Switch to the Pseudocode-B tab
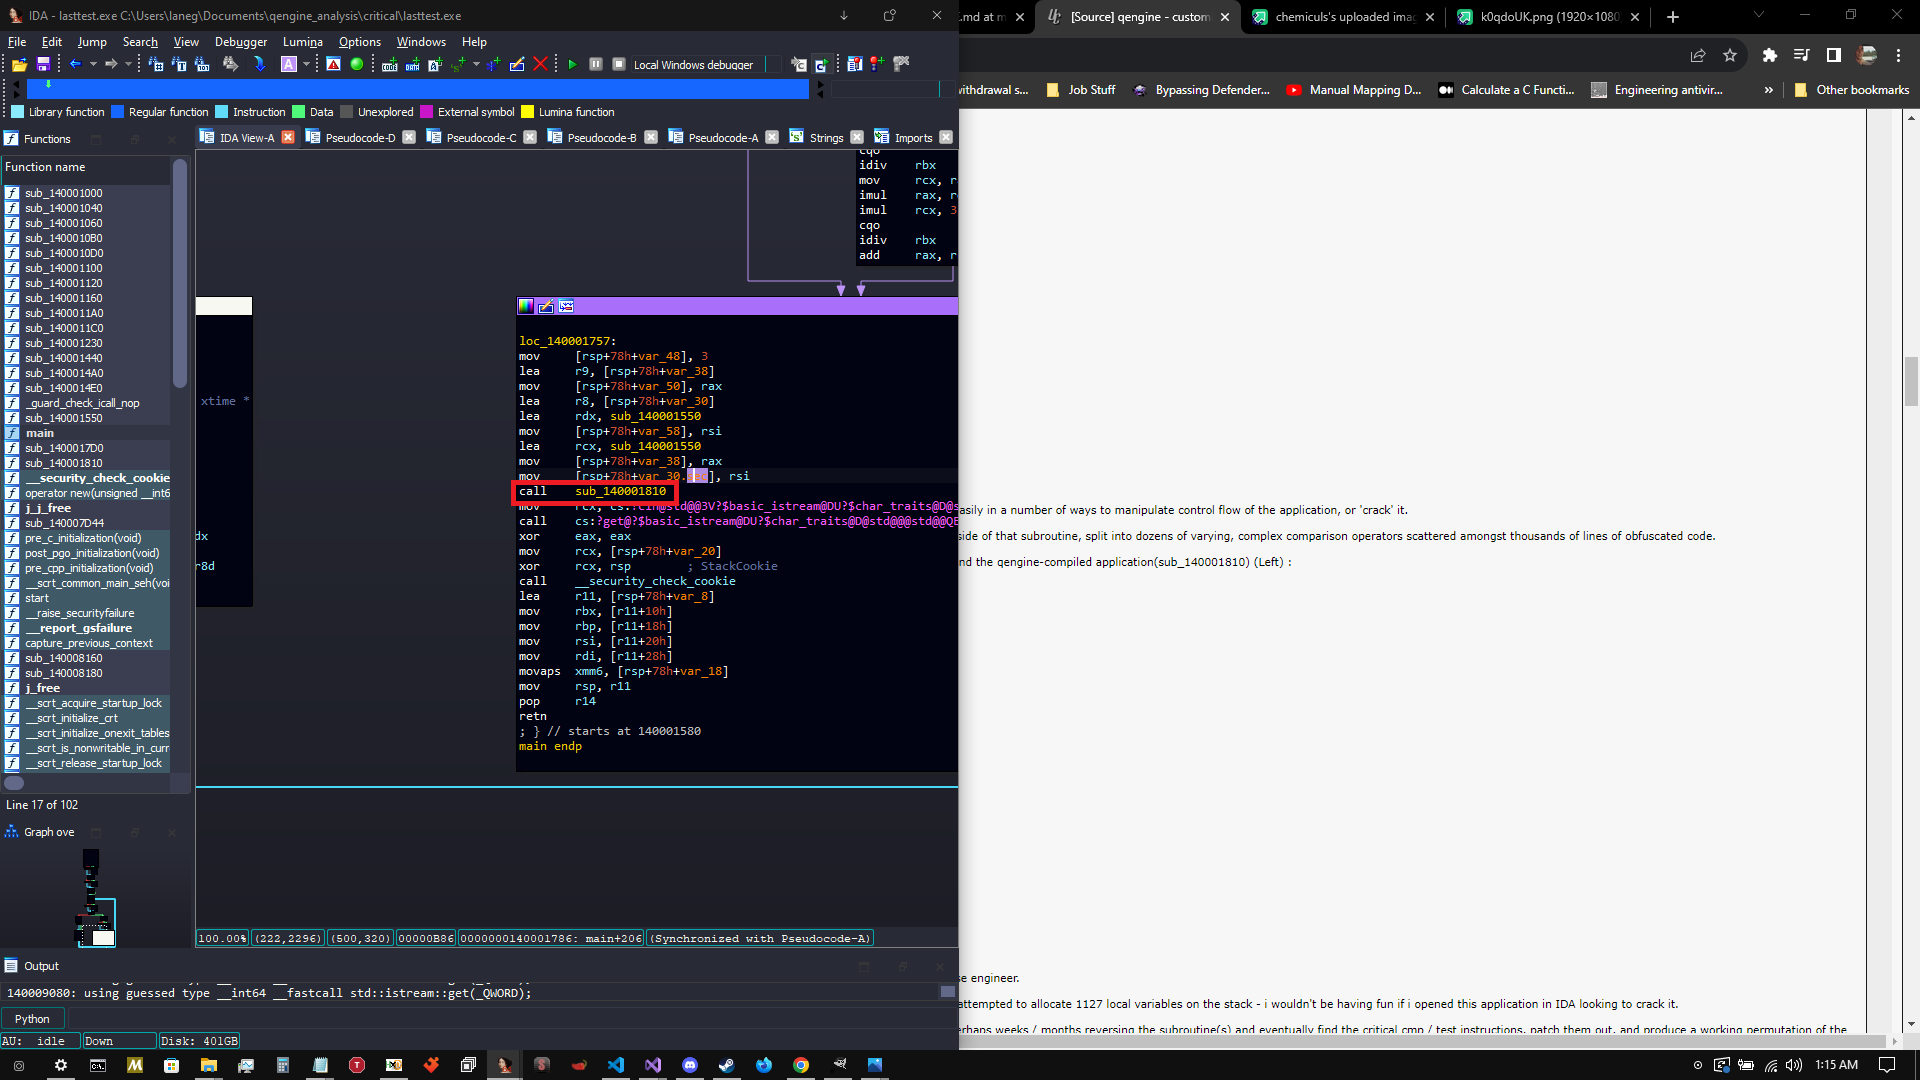The height and width of the screenshot is (1080, 1920). point(600,138)
